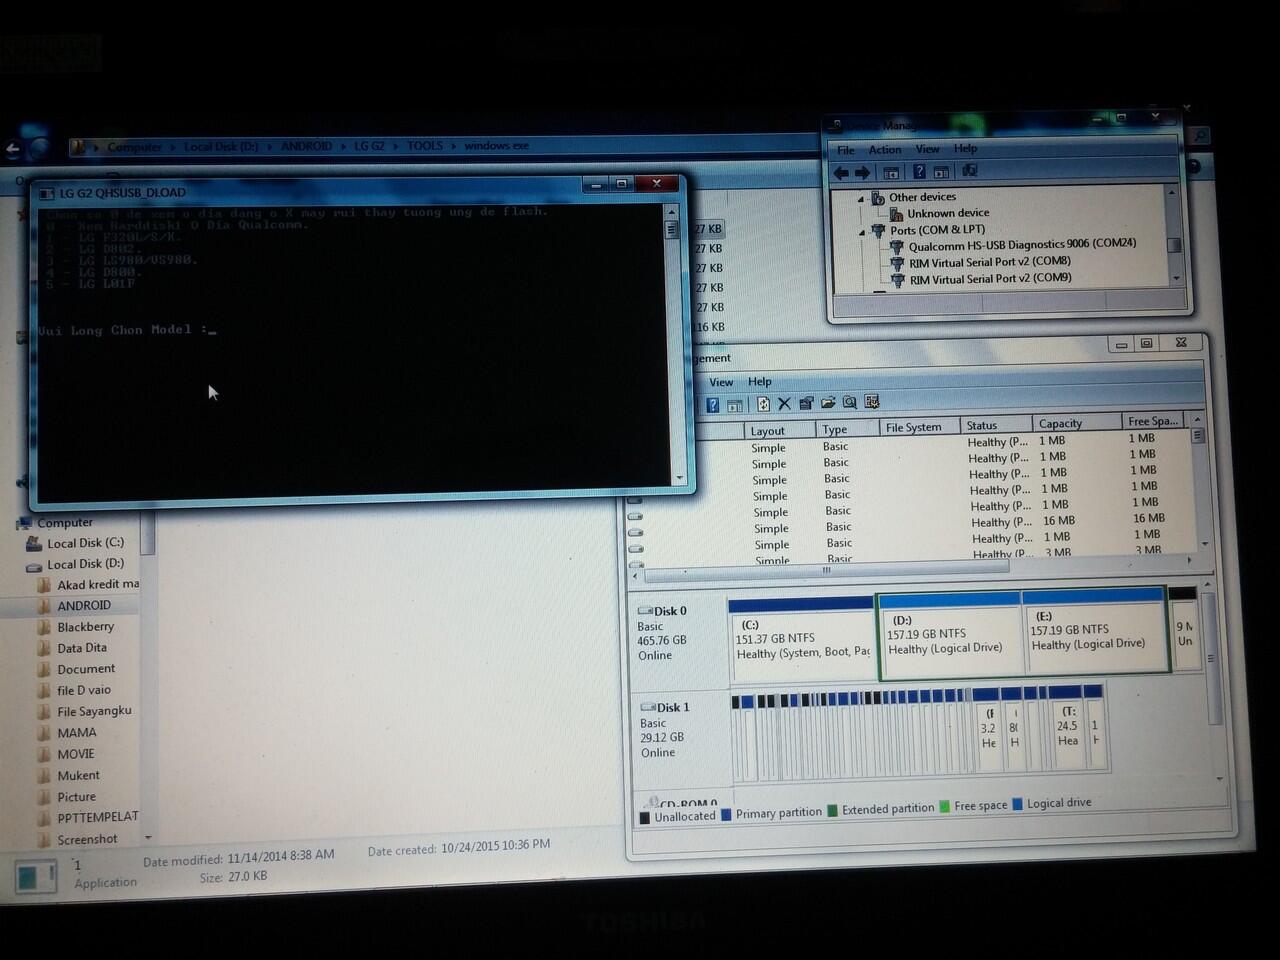
Task: Click Explorer Back navigation arrow
Action: (13, 150)
